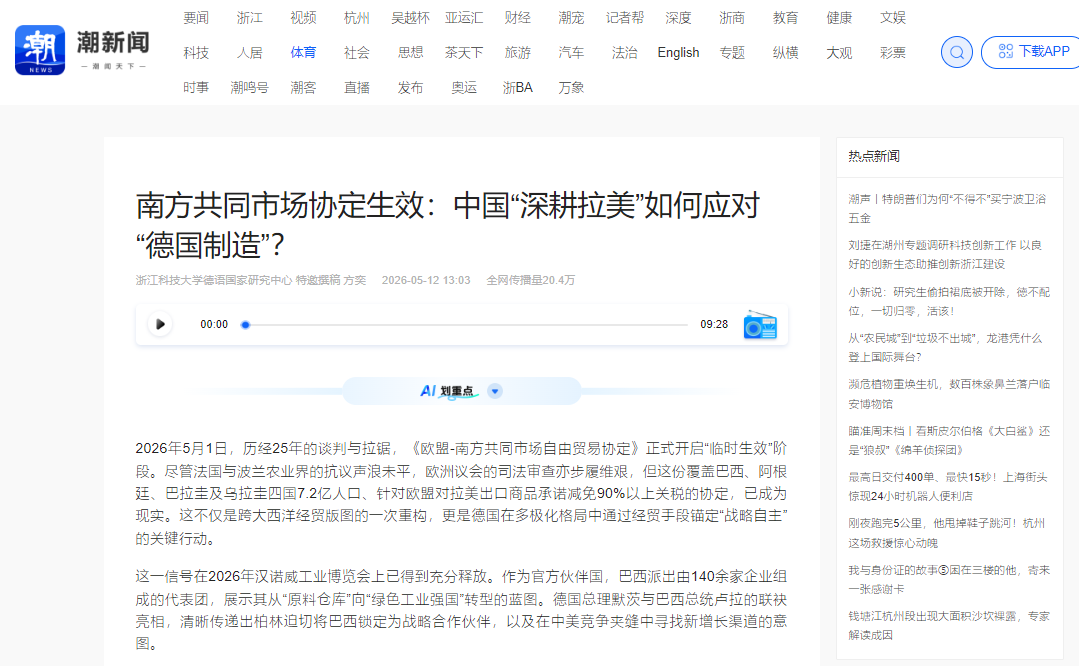This screenshot has height=666, width=1079.
Task: Click the 热点新闻 sidebar heading
Action: [873, 156]
